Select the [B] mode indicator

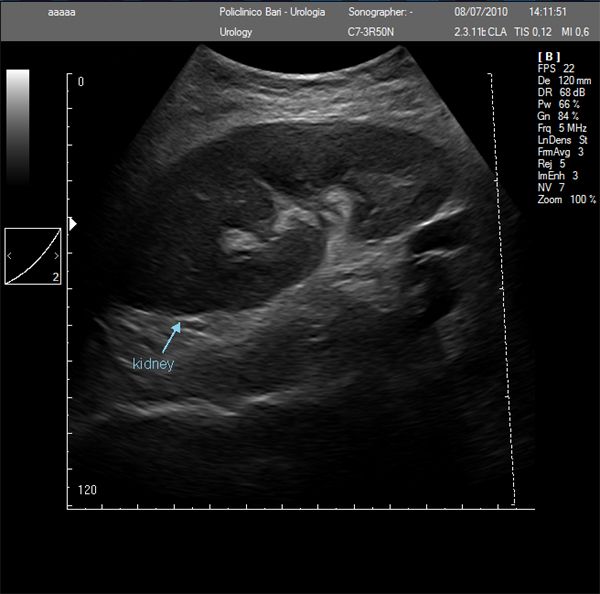(549, 56)
